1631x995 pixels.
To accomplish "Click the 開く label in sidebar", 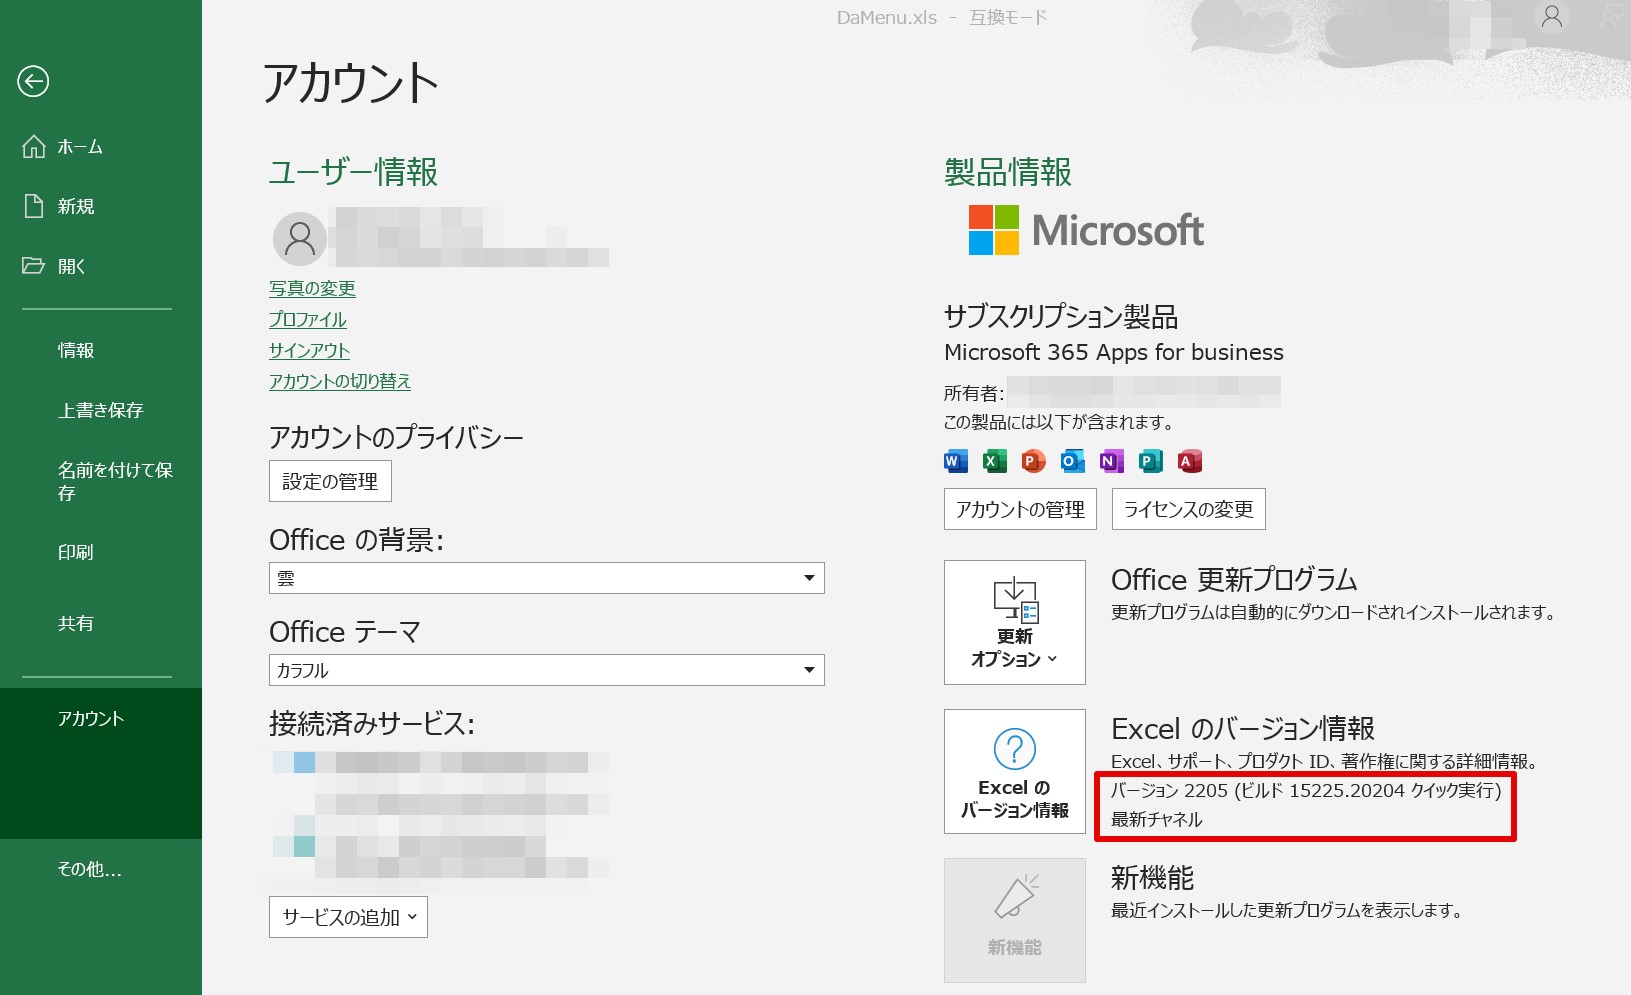I will click(x=72, y=266).
